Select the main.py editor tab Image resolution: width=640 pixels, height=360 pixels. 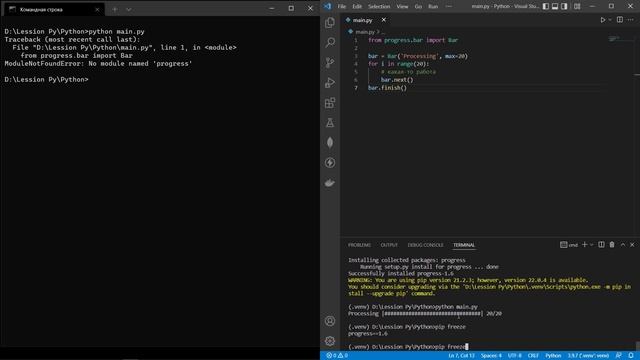pos(362,20)
